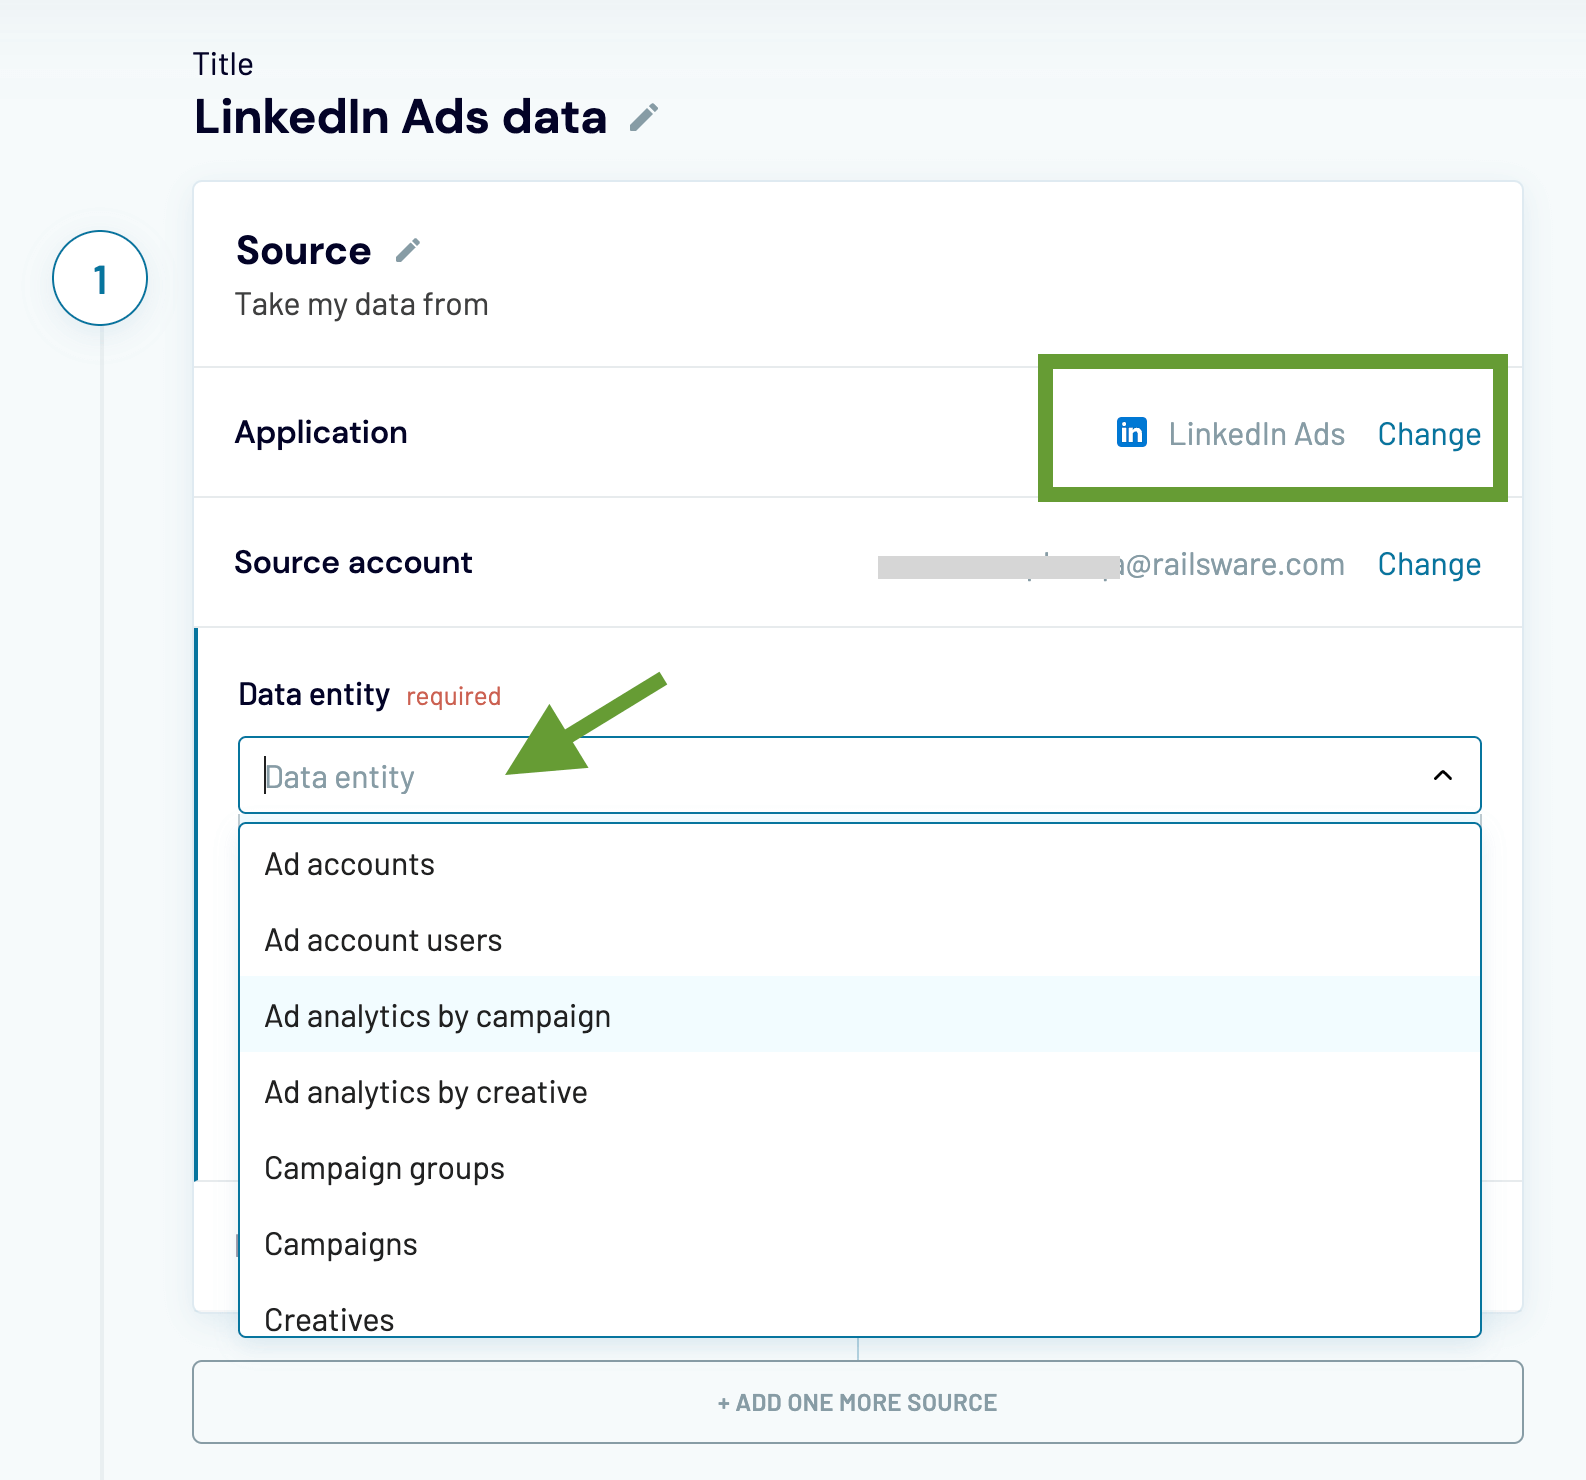This screenshot has height=1480, width=1586.
Task: Click the LinkedIn Ads logo icon
Action: [1132, 432]
